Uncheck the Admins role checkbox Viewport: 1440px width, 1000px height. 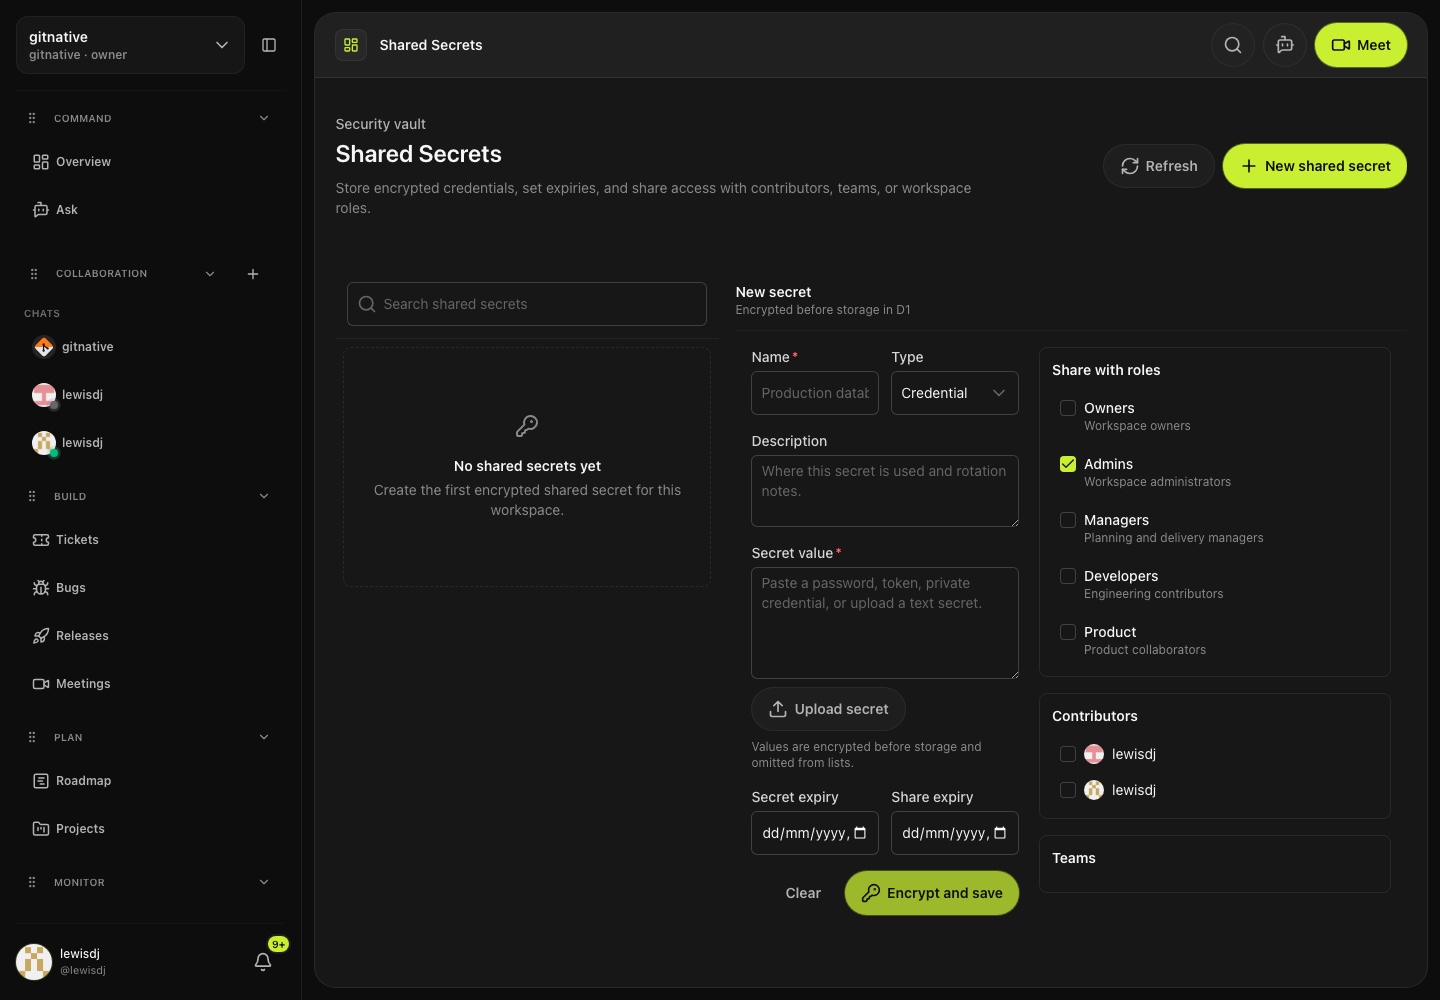1068,464
